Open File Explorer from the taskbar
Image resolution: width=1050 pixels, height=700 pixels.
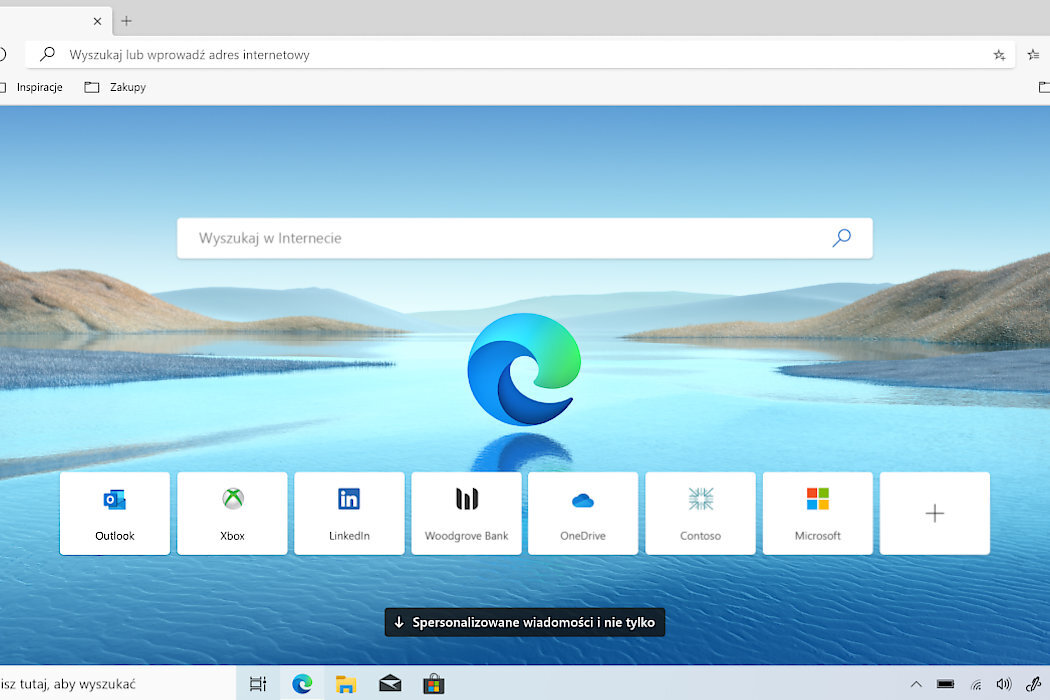[346, 684]
